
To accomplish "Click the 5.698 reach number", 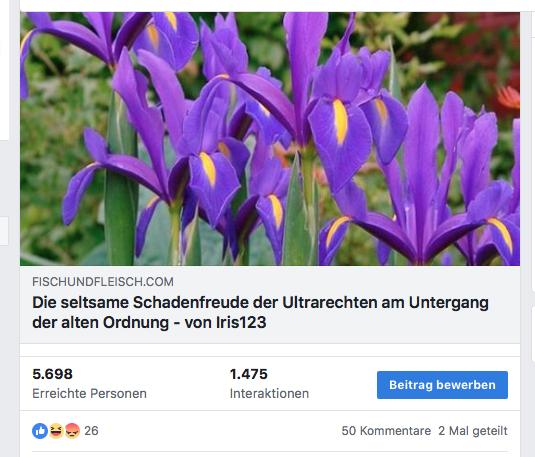I will [x=52, y=374].
